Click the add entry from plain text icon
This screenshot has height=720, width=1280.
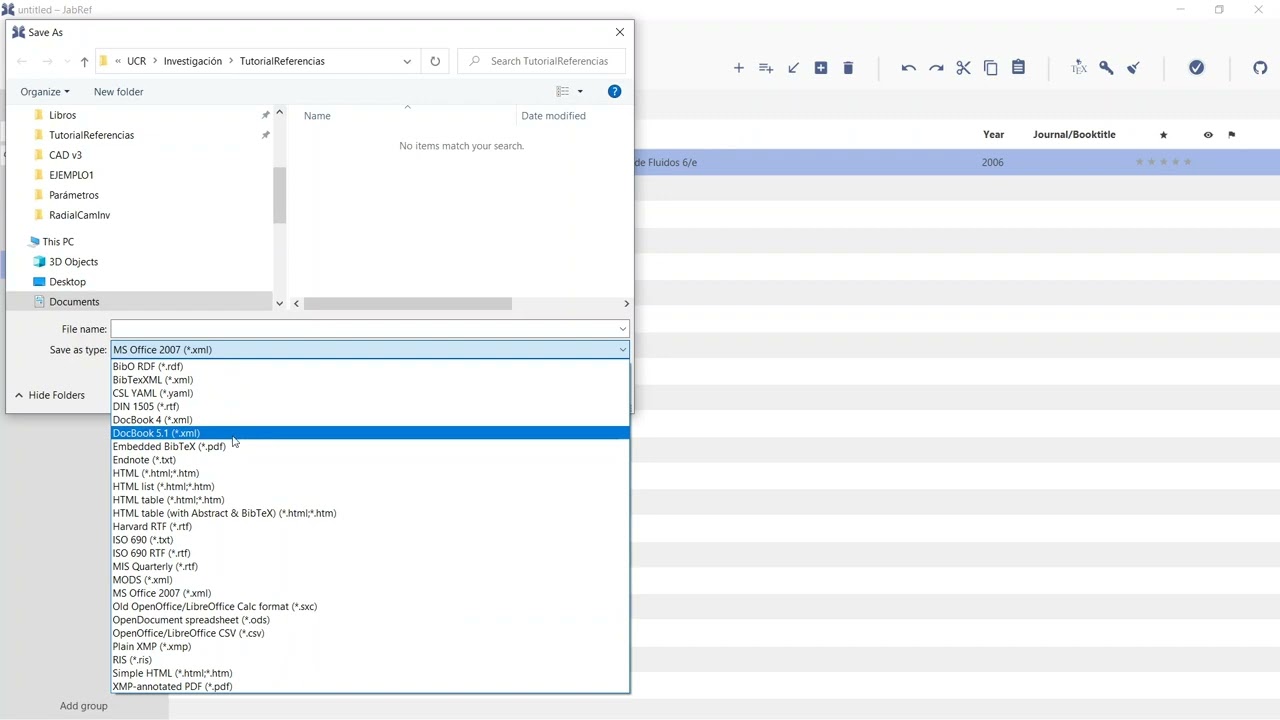[766, 68]
